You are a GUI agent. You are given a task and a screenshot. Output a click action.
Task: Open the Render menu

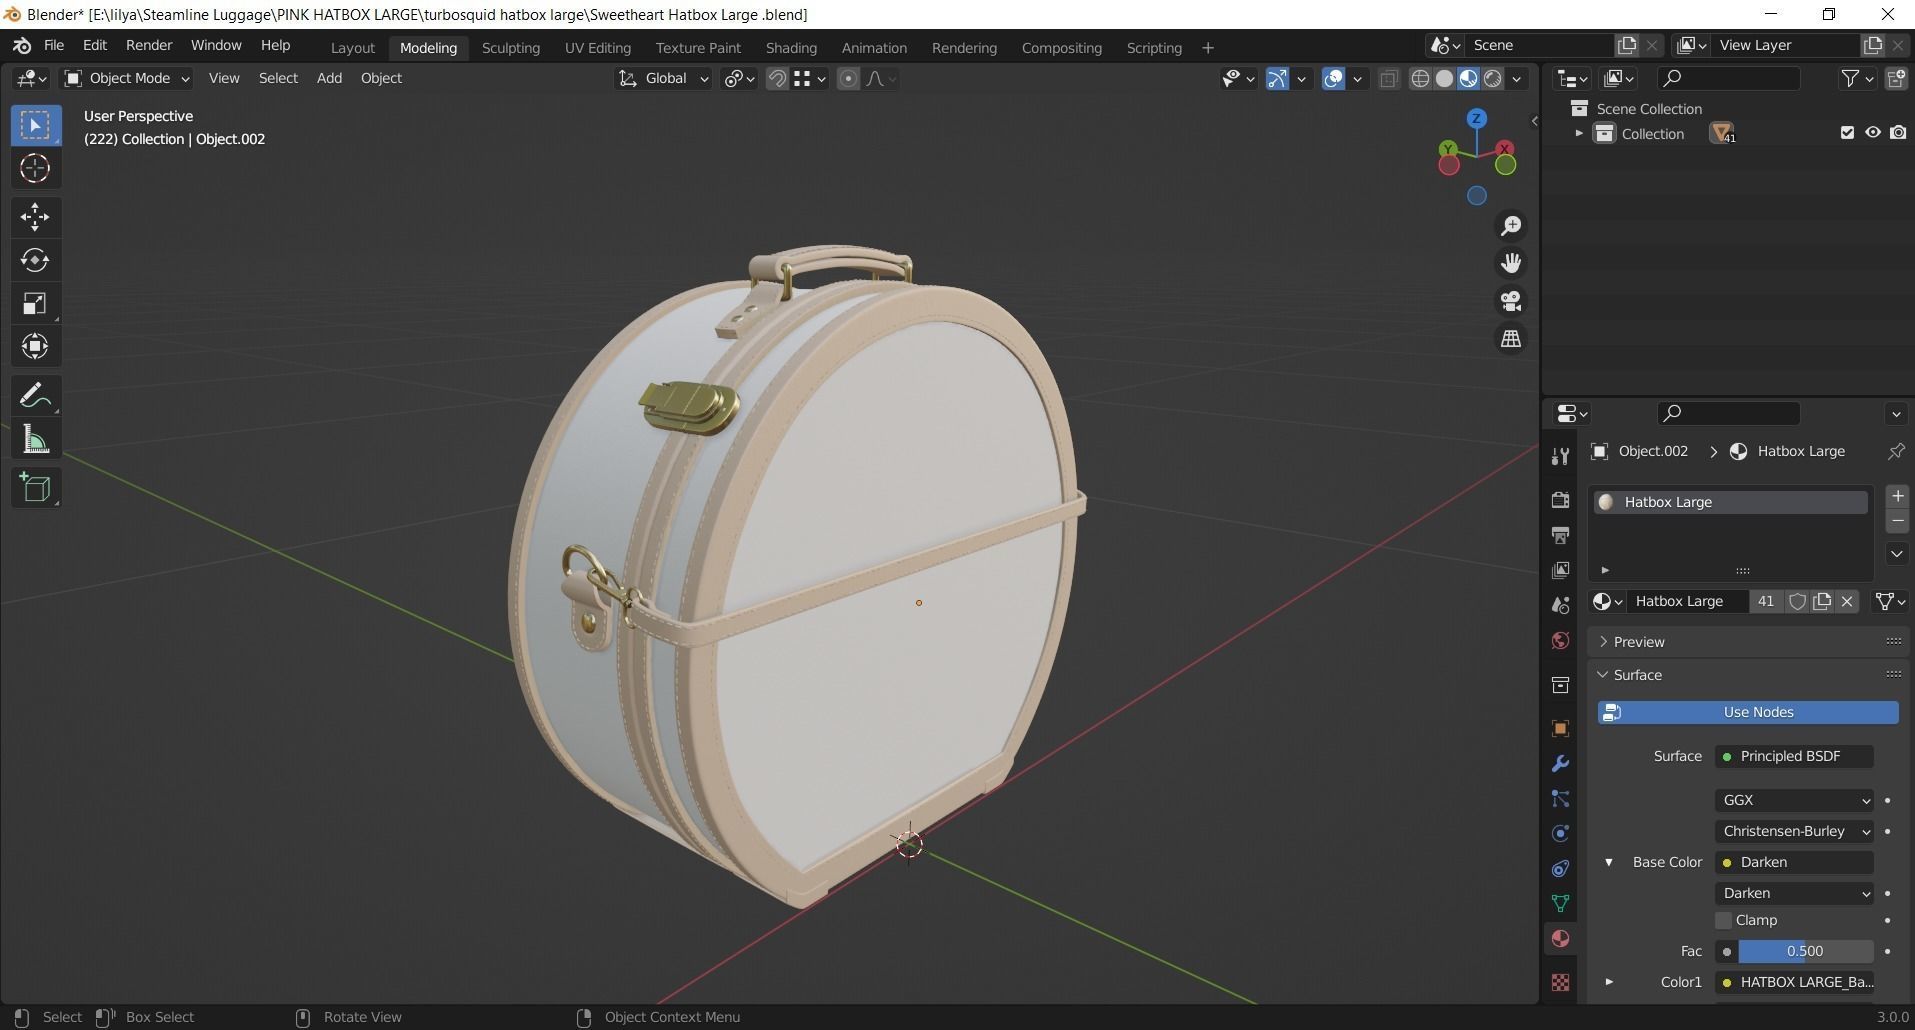[149, 45]
